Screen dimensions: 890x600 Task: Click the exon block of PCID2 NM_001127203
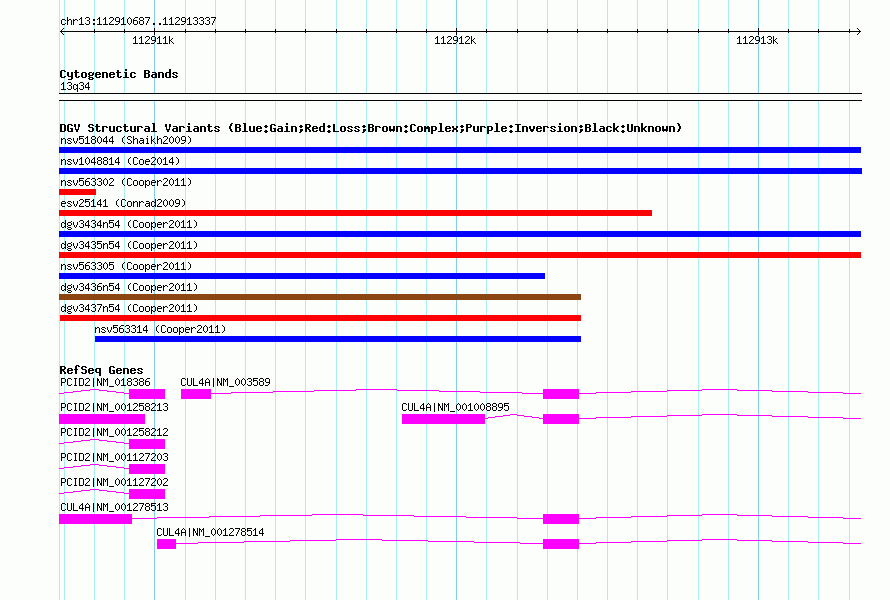point(147,469)
